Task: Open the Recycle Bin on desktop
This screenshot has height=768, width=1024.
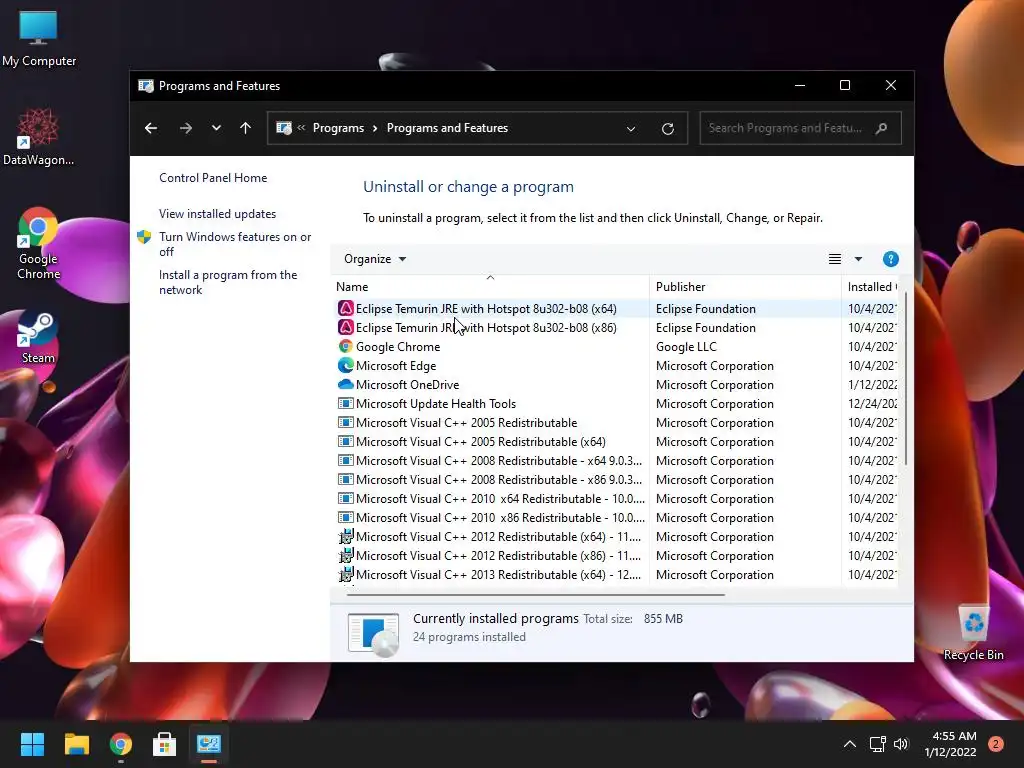Action: (973, 633)
